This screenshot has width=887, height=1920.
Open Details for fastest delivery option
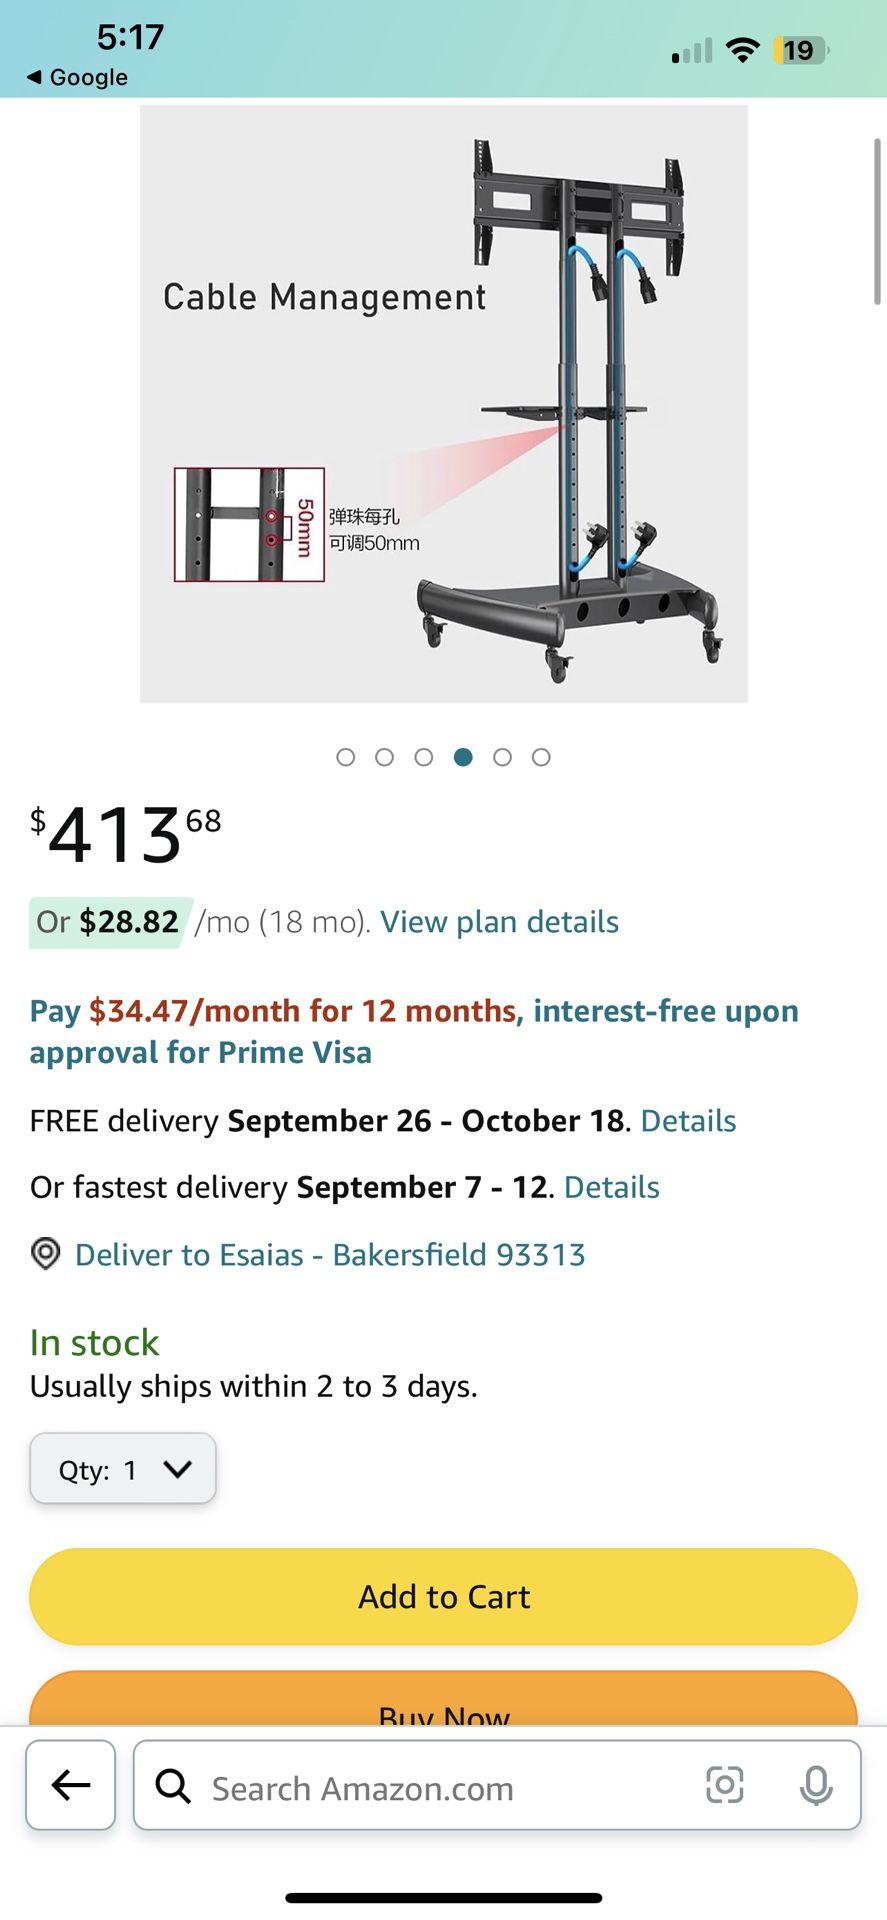coord(612,1187)
